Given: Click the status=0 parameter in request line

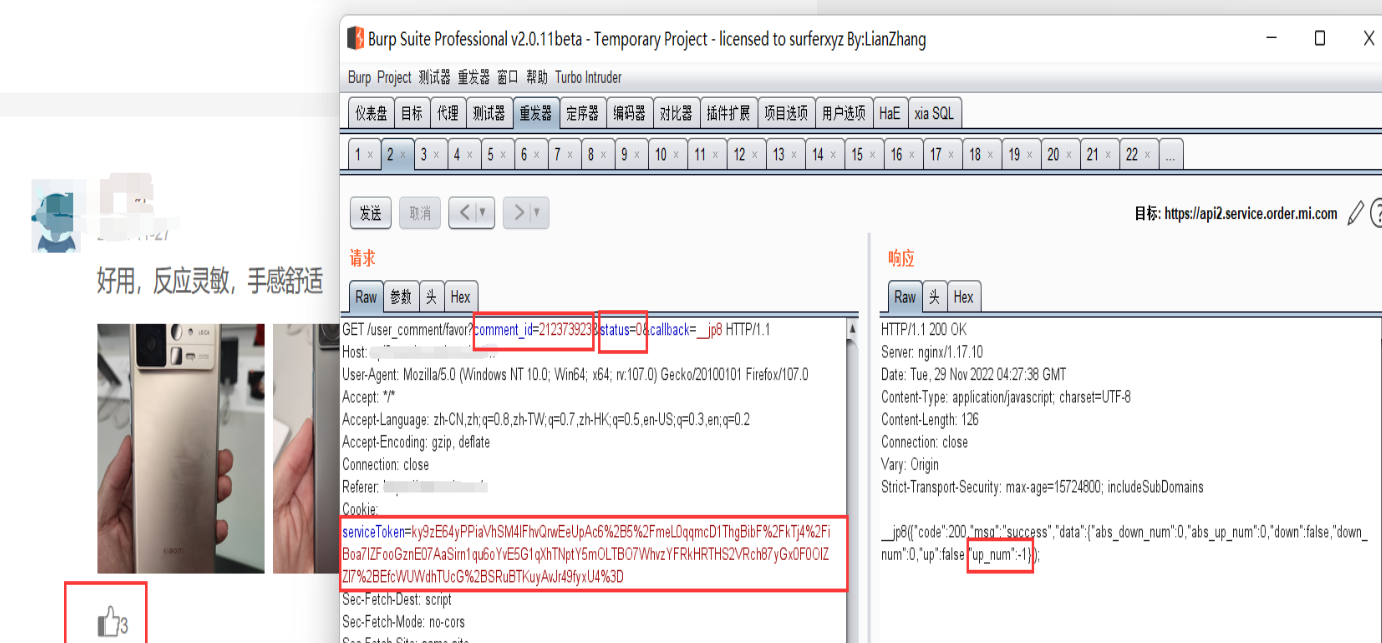Looking at the screenshot, I should (623, 329).
